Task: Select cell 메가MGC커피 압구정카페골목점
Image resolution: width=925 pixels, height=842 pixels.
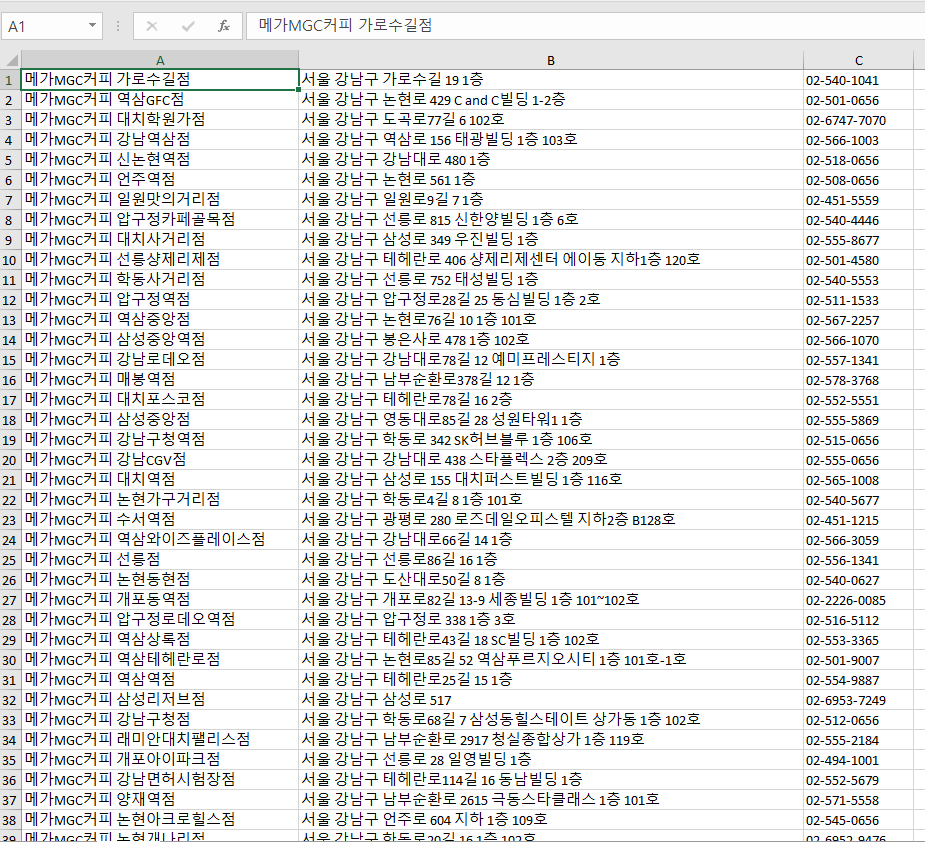Action: [160, 220]
